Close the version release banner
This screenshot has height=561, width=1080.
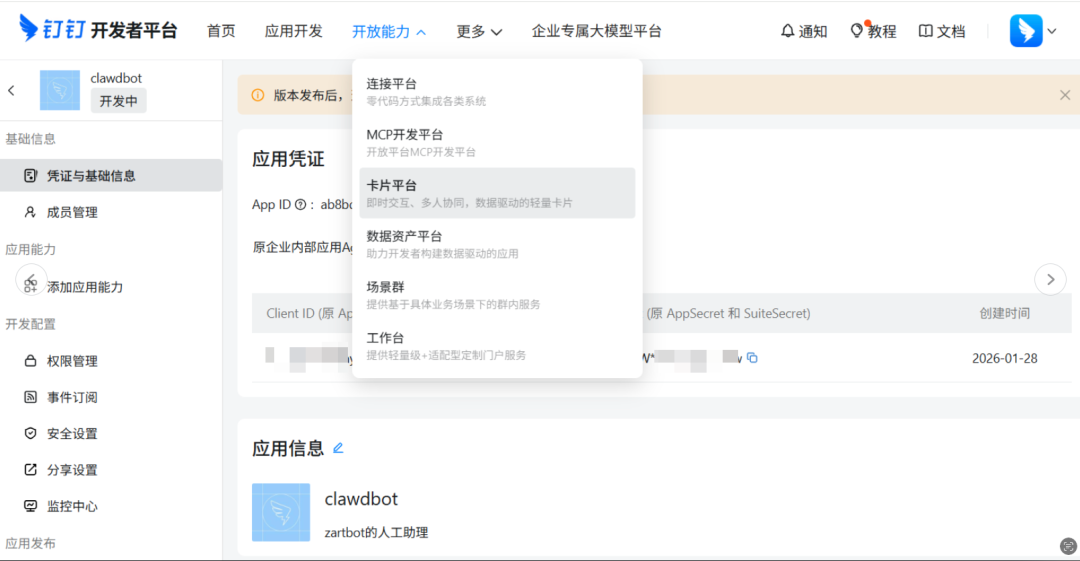click(x=1065, y=95)
